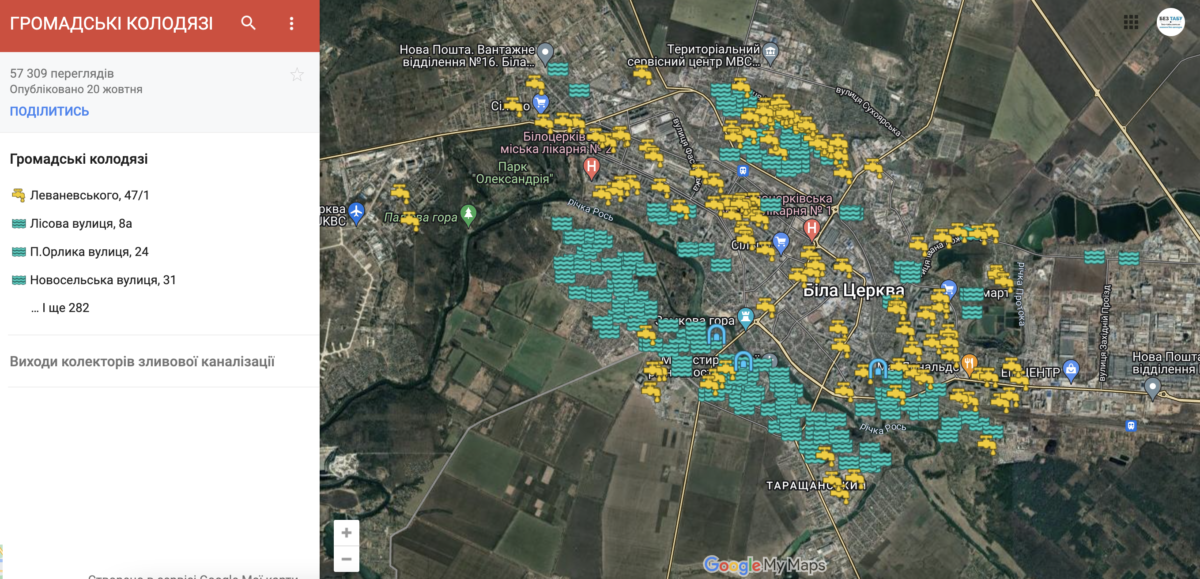Click the ГРОМАДСЬКІ КОЛОДЯЗІ map title
Viewport: 1200px width, 579px height.
(x=112, y=23)
